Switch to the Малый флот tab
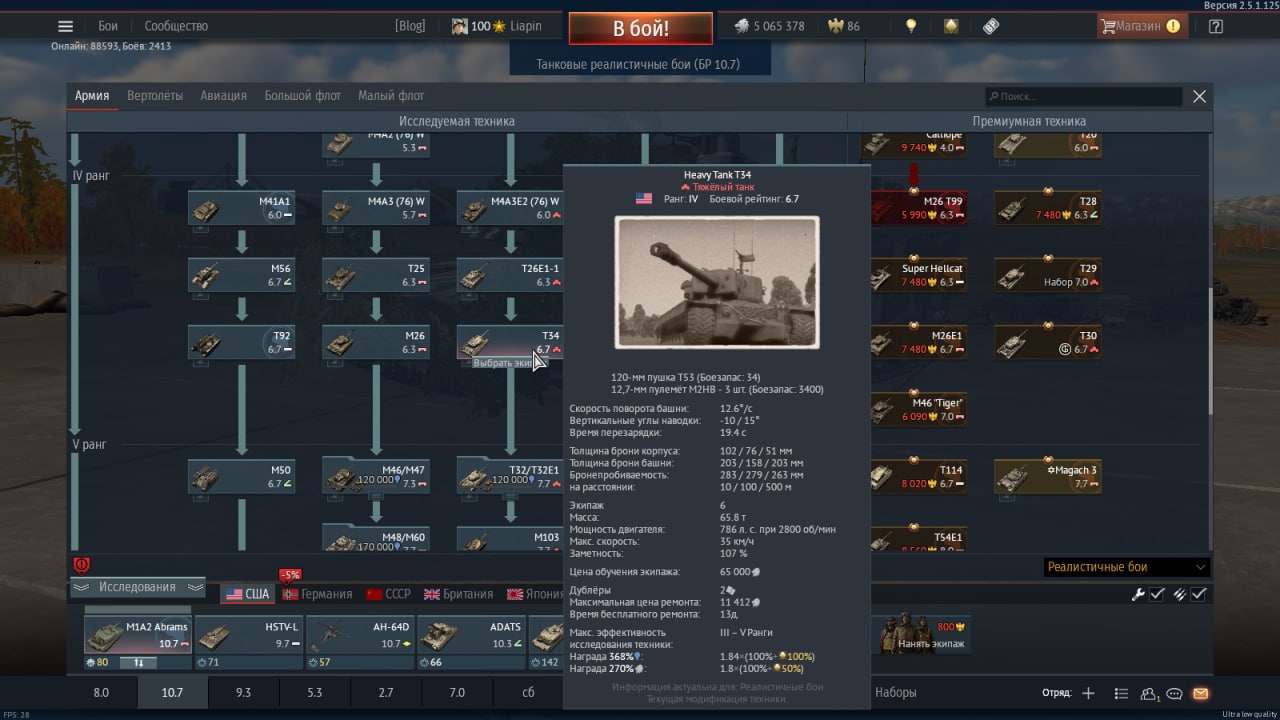1280x720 pixels. (x=391, y=96)
